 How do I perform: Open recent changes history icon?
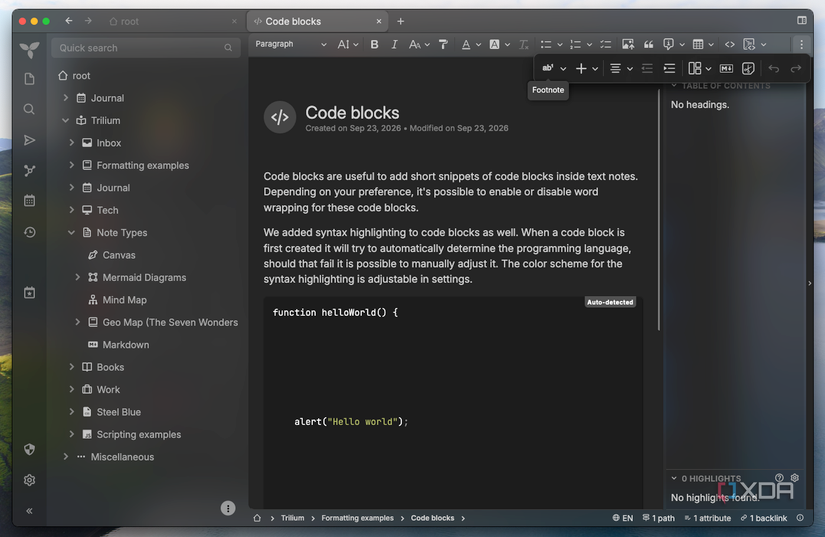tap(29, 232)
